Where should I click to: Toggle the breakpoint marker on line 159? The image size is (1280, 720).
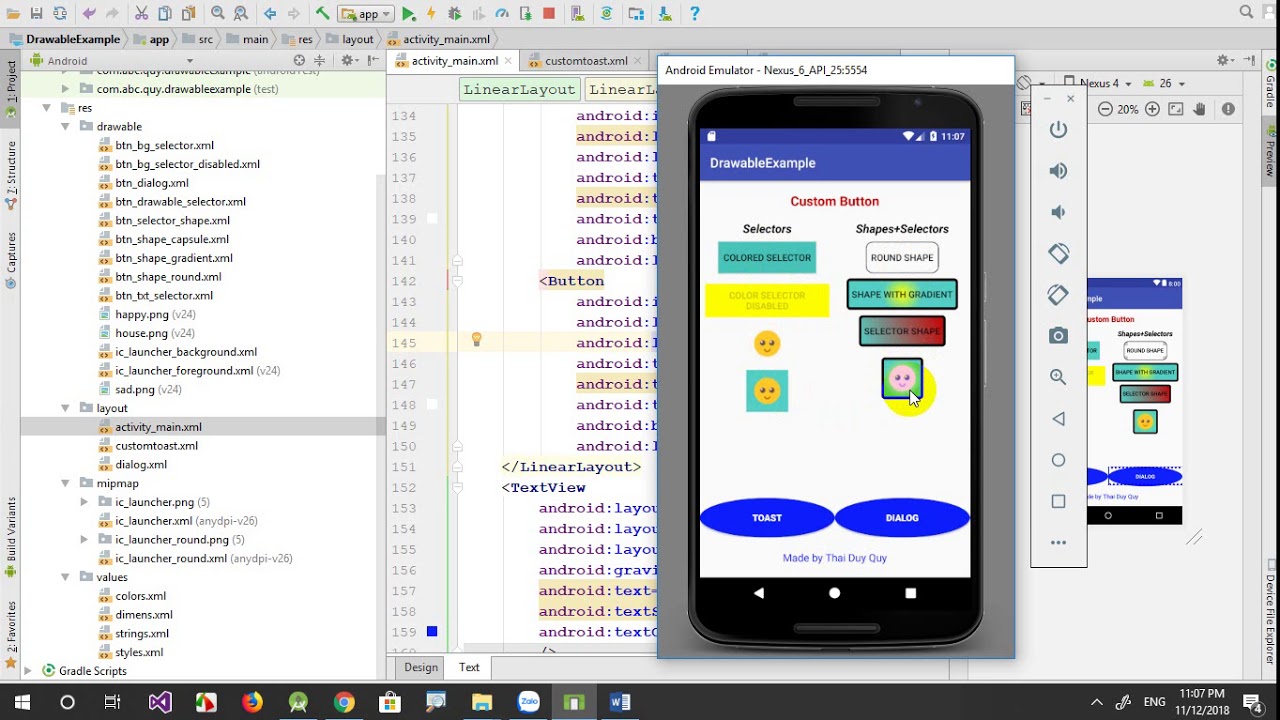point(432,632)
